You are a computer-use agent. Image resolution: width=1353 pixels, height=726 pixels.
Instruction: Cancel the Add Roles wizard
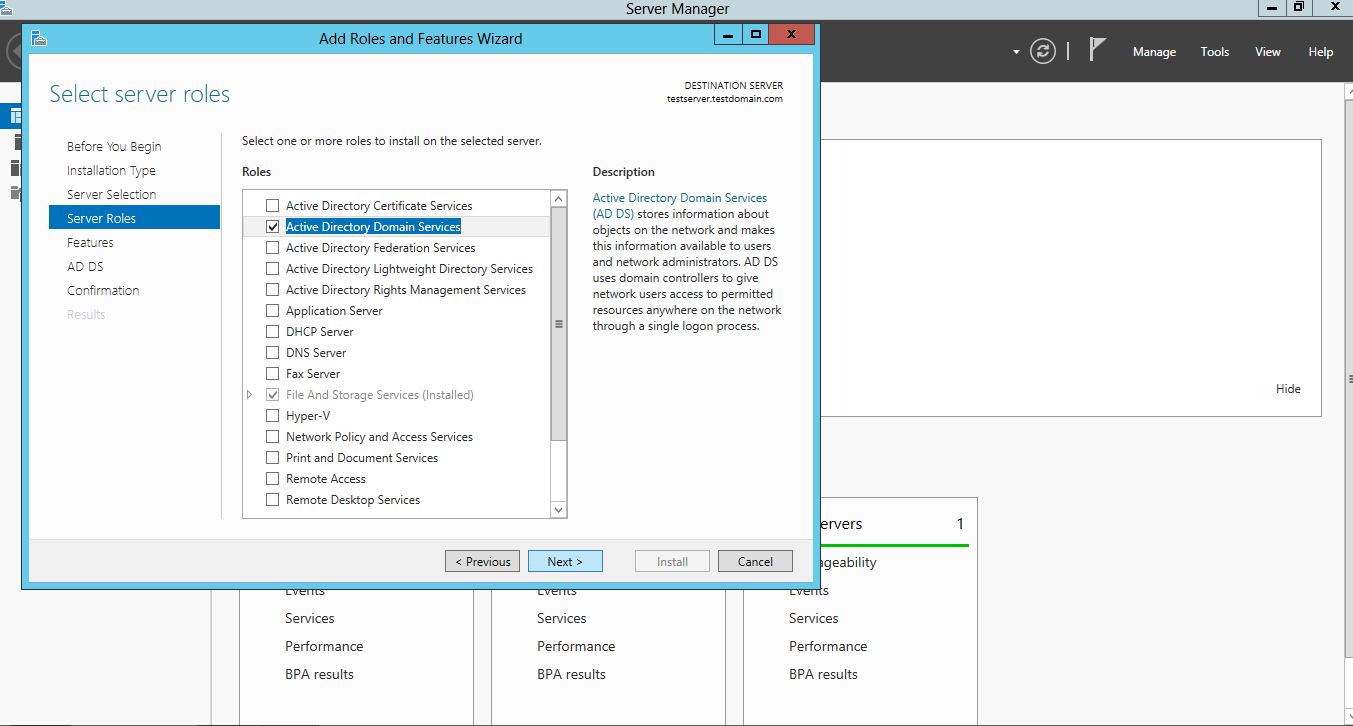coord(755,561)
